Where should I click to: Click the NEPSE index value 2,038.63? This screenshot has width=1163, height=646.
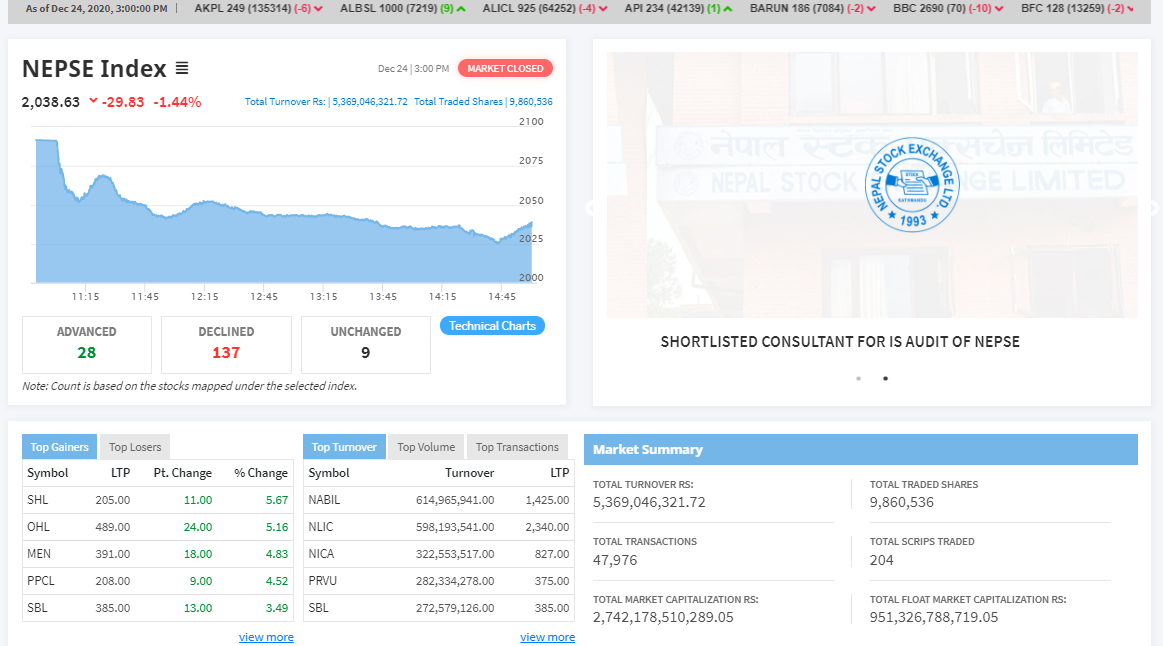point(50,102)
